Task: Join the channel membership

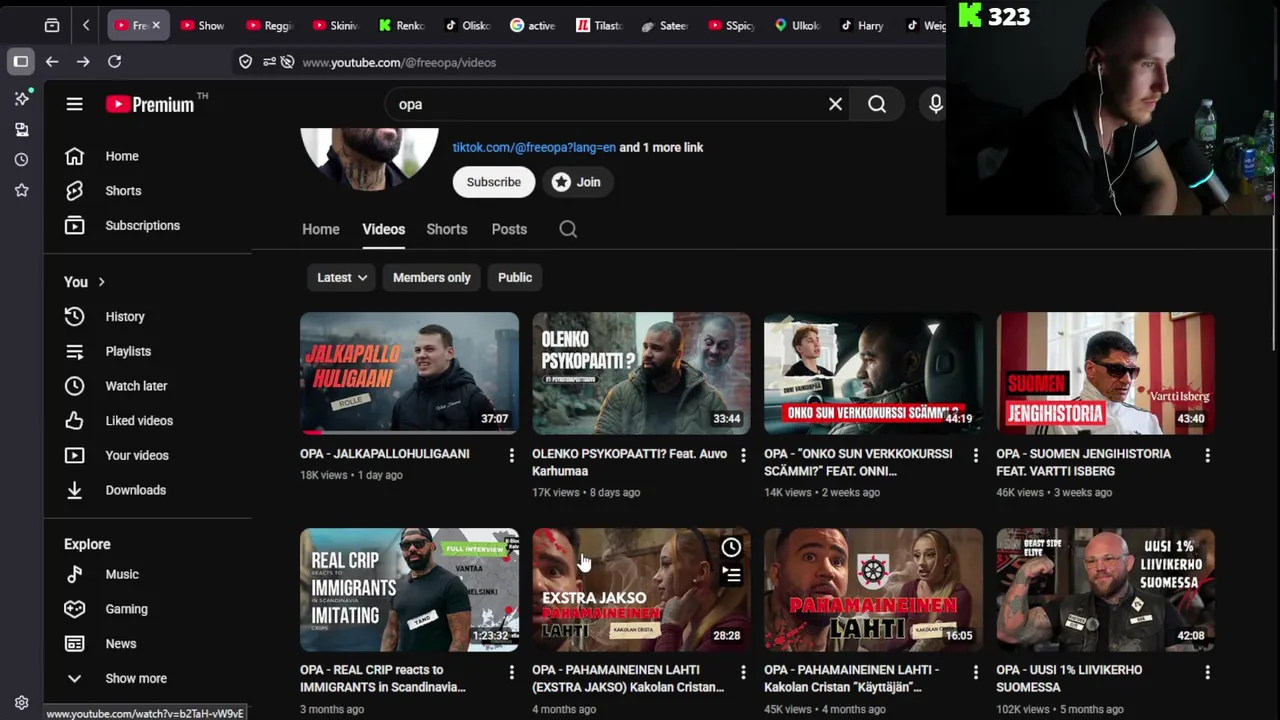Action: coord(576,182)
